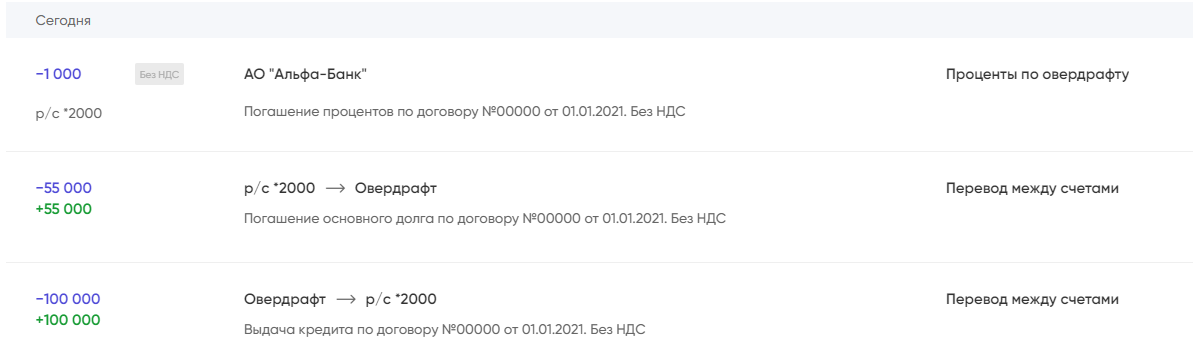The width and height of the screenshot is (1193, 363).
Task: Open the 'Выдача кредита по договору' description
Action: pos(444,330)
